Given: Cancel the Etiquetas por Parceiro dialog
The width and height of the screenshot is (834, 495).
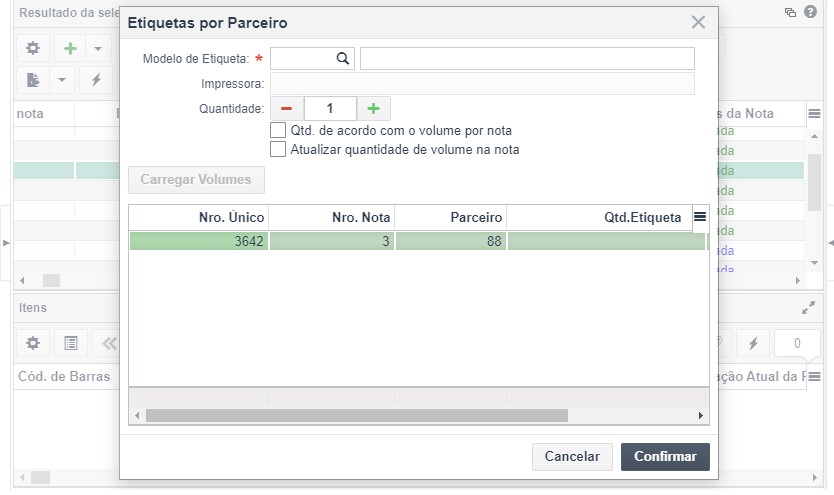Looking at the screenshot, I should tap(572, 457).
